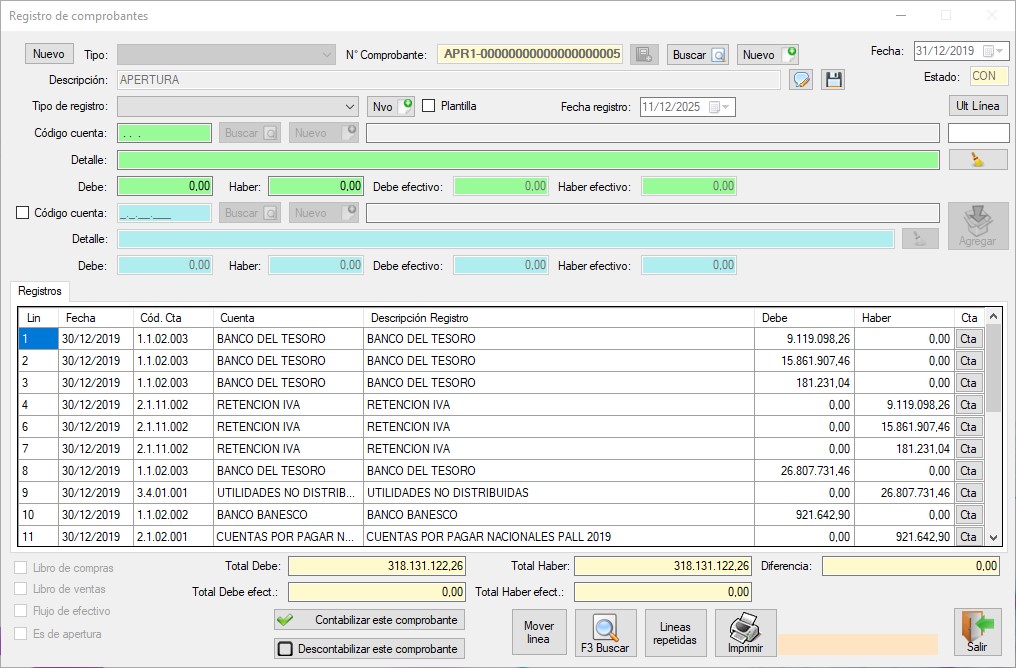Click Descontabilizar este comprobante
Image resolution: width=1016 pixels, height=668 pixels.
click(369, 649)
